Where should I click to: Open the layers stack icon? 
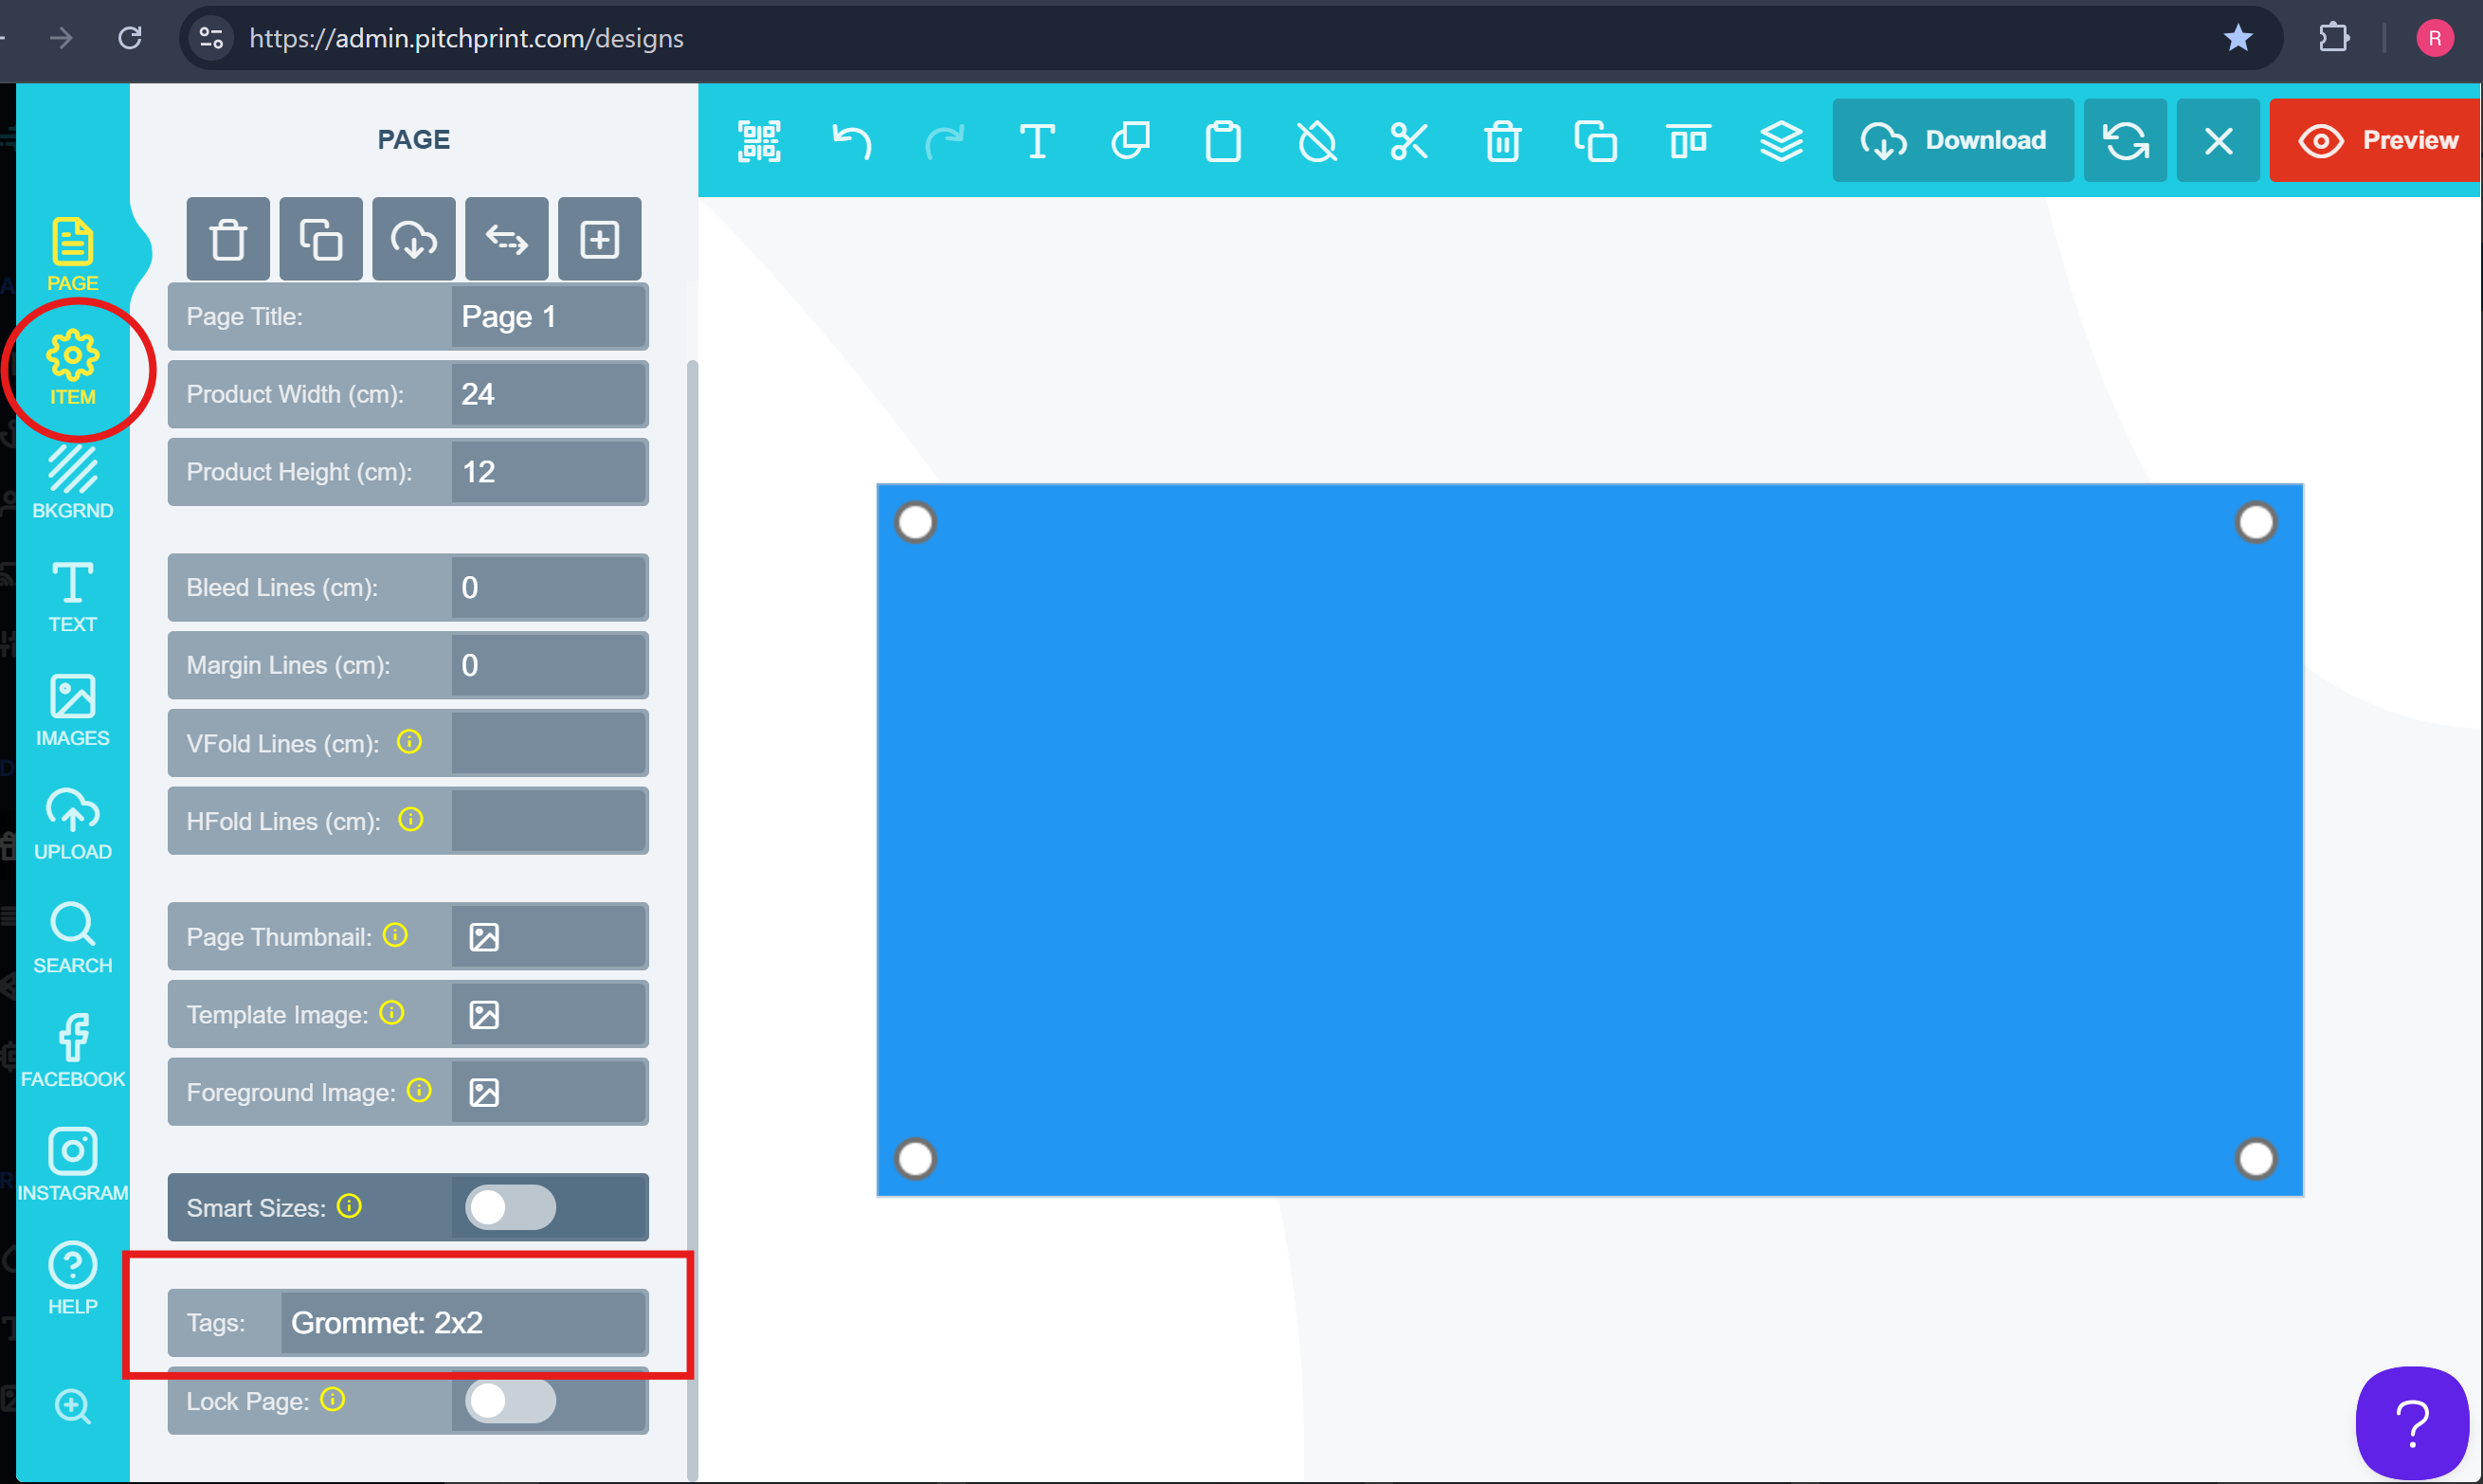click(1781, 141)
